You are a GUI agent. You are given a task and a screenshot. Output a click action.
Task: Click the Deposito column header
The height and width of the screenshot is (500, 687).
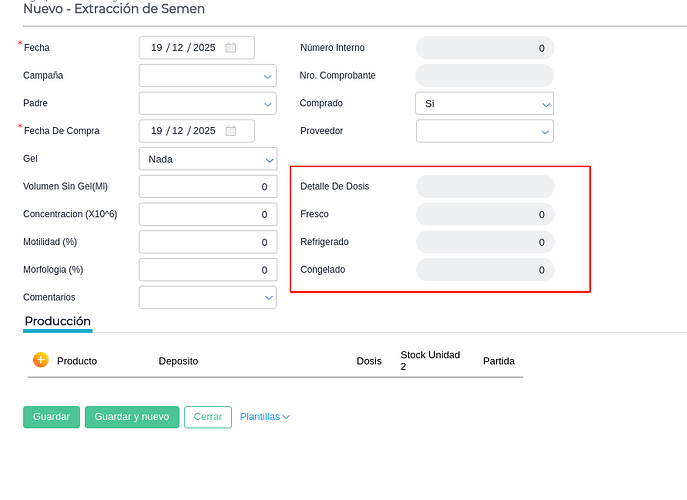(178, 361)
